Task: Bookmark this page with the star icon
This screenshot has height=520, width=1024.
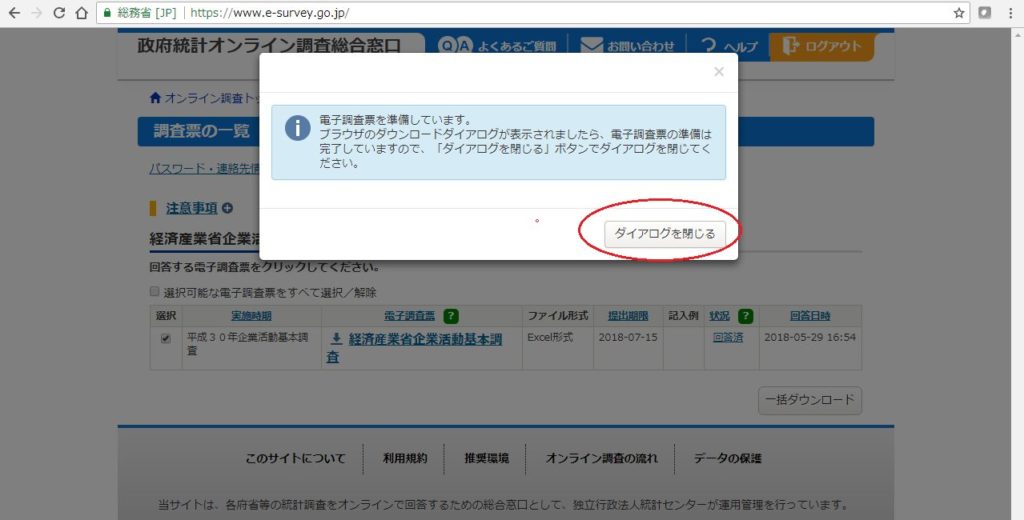Action: tap(959, 13)
